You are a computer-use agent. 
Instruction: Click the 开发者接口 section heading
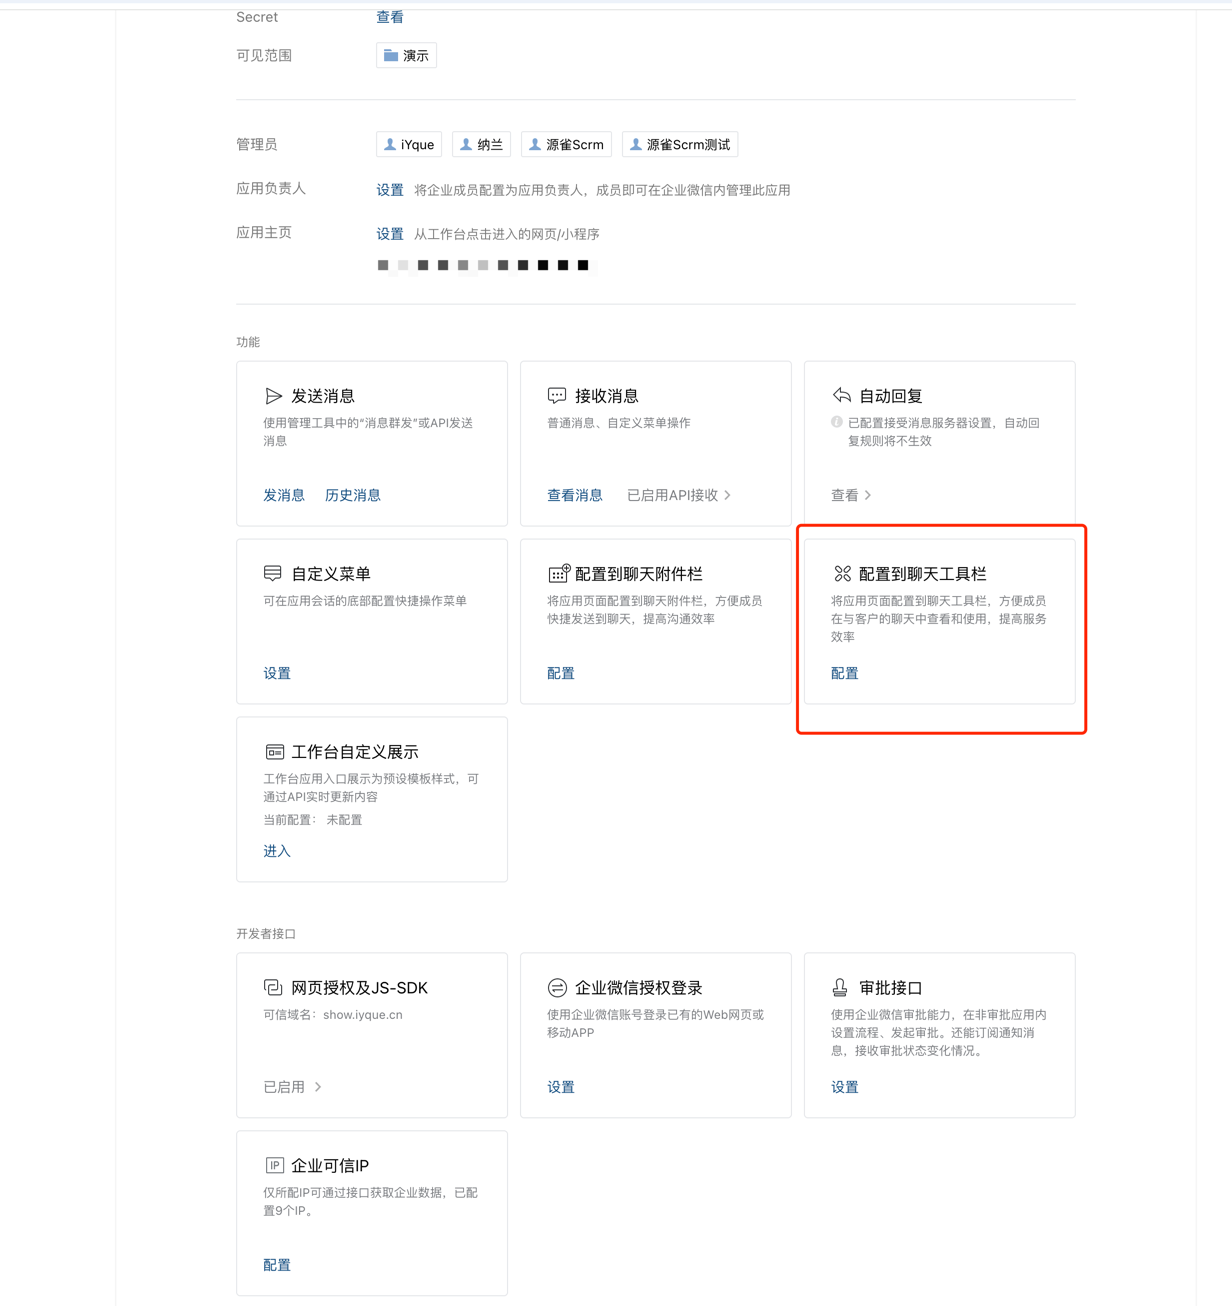(266, 934)
